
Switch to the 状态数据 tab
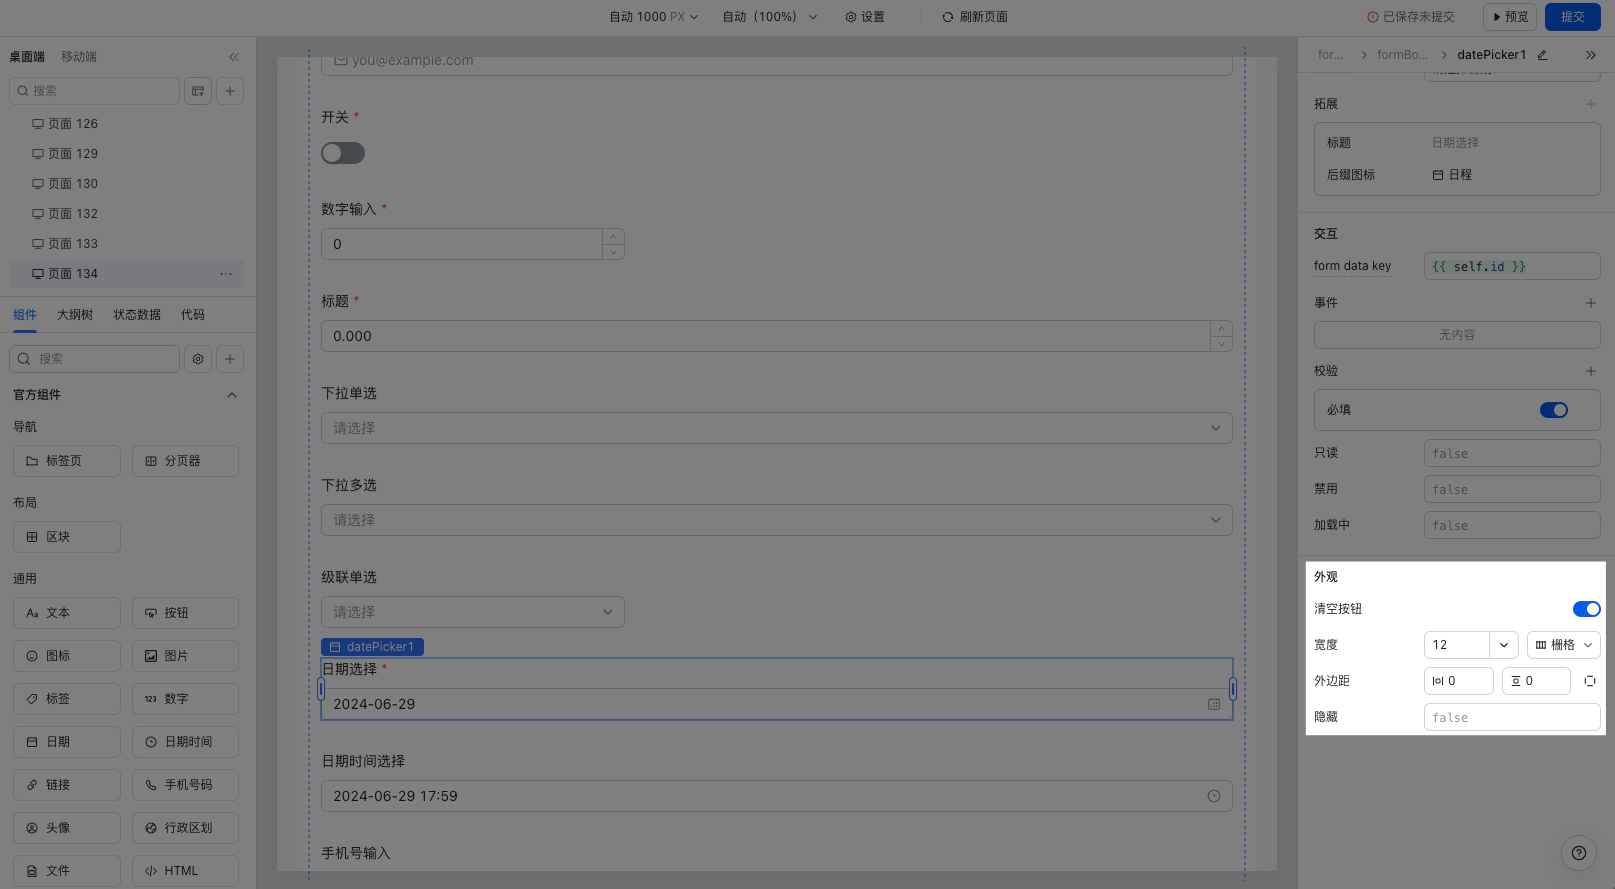tap(137, 315)
